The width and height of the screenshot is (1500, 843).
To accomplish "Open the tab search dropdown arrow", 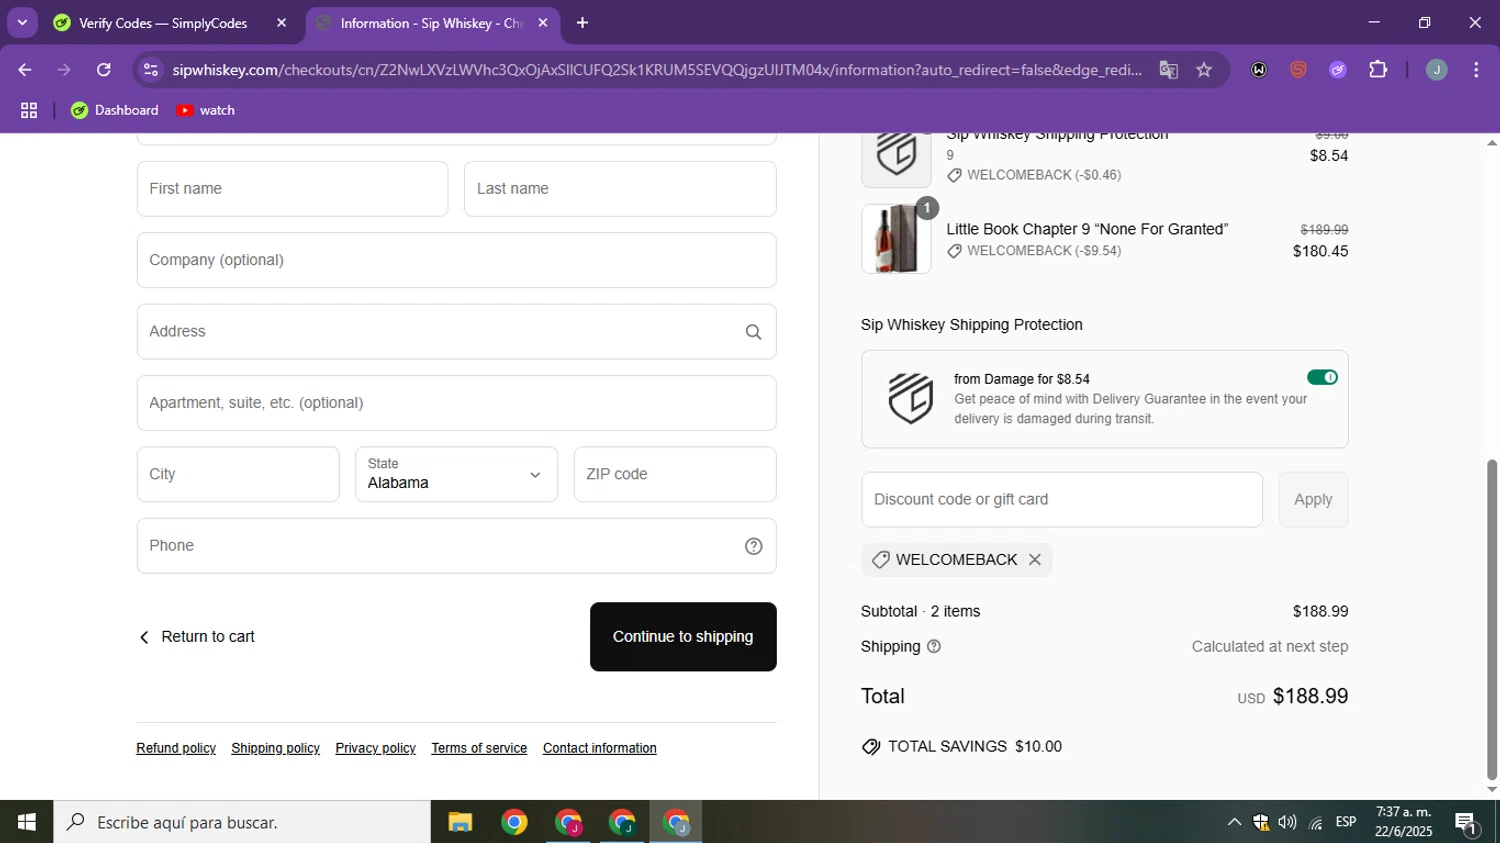I will click(22, 22).
